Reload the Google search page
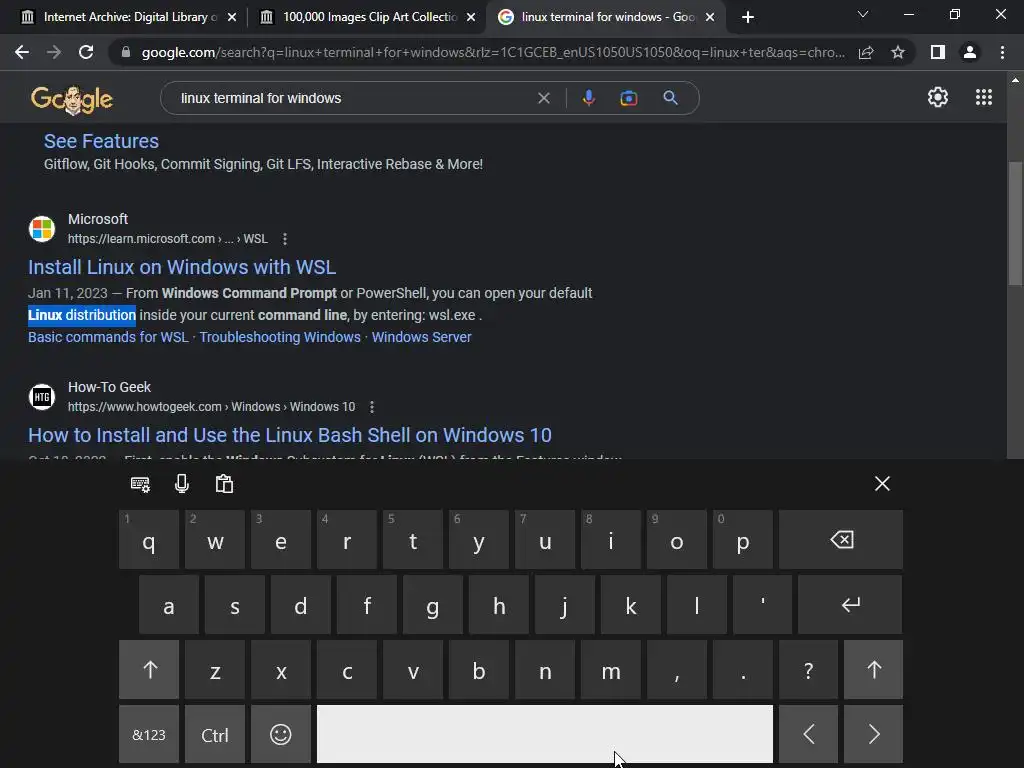The width and height of the screenshot is (1024, 768). click(86, 52)
